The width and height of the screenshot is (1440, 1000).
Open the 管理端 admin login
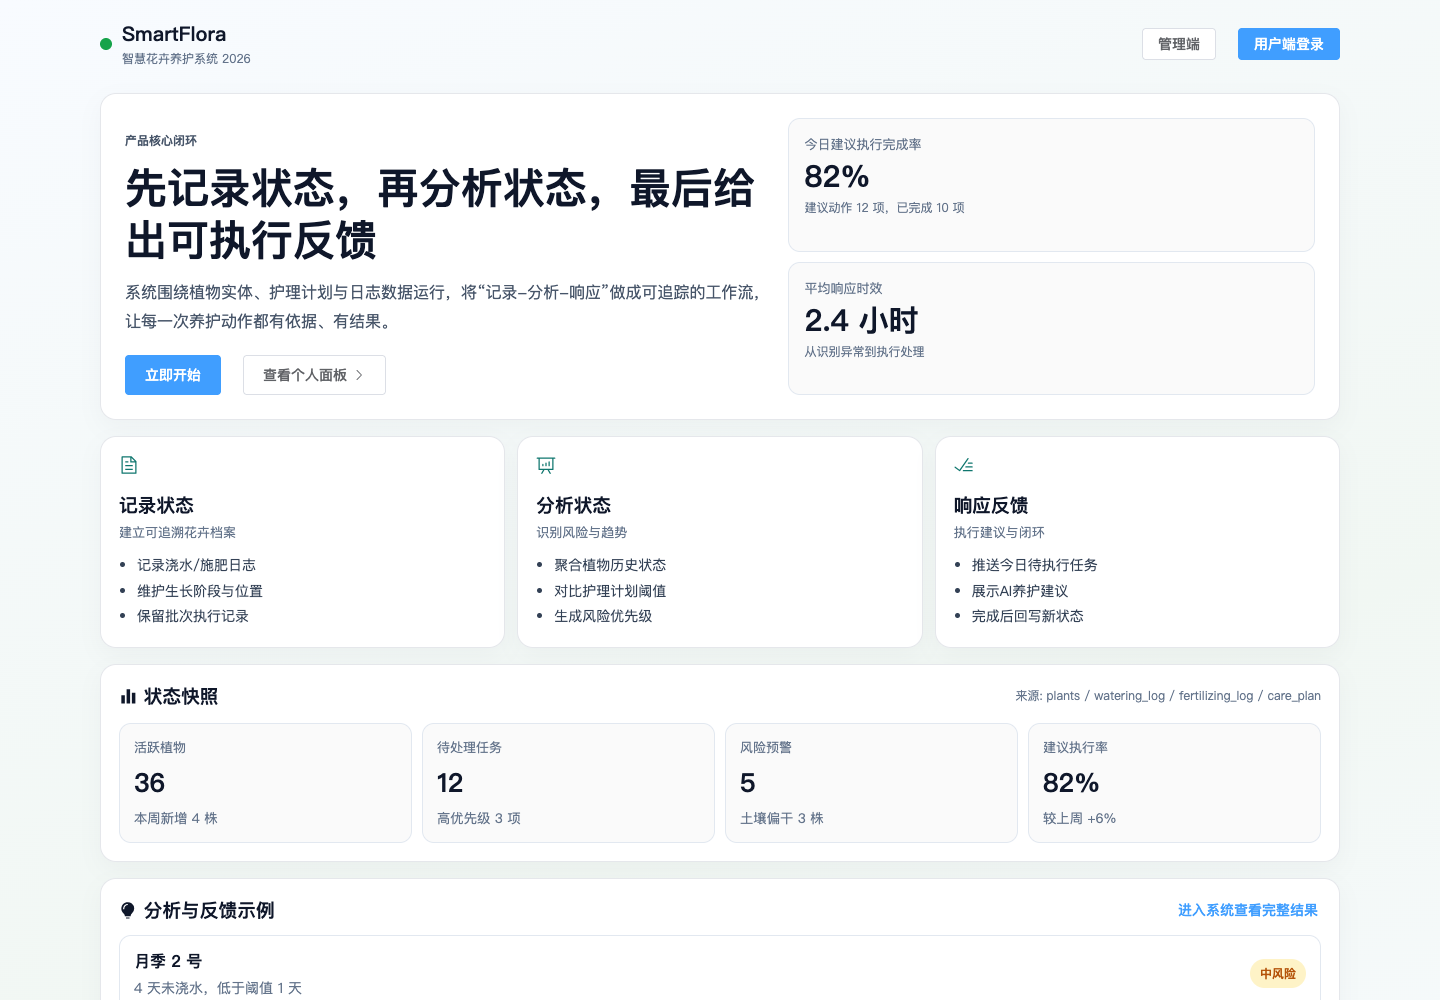(1179, 44)
